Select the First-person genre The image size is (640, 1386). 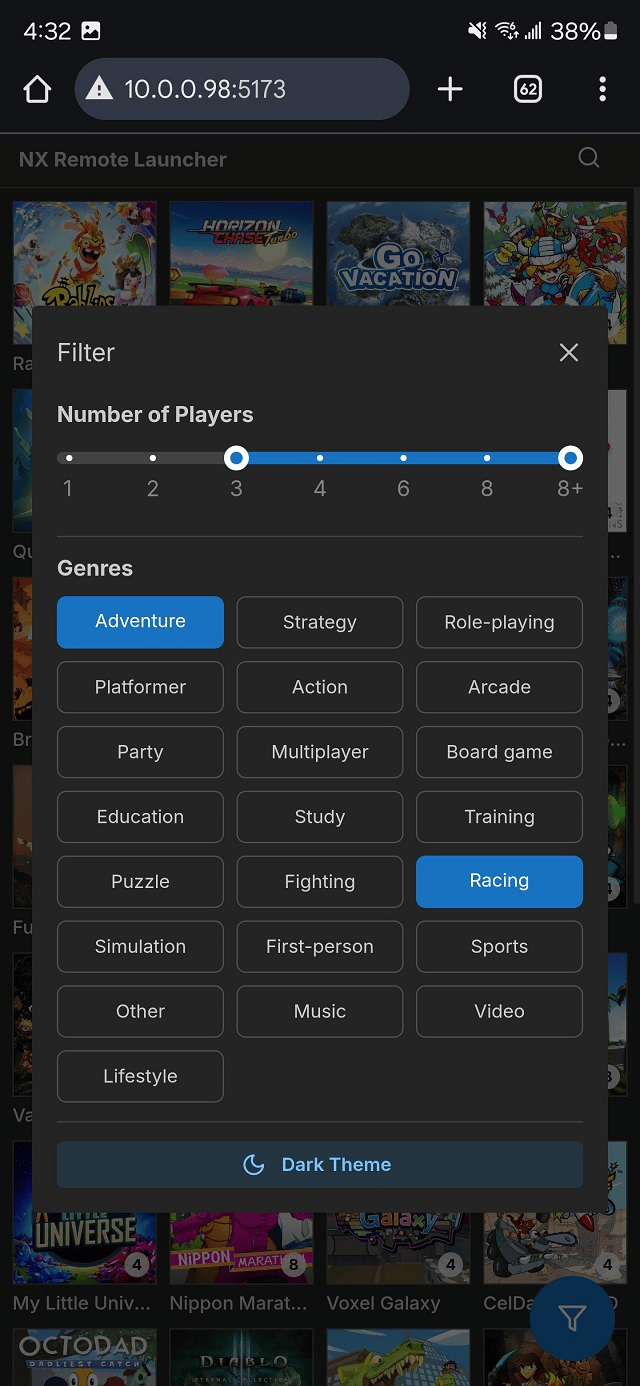tap(319, 946)
